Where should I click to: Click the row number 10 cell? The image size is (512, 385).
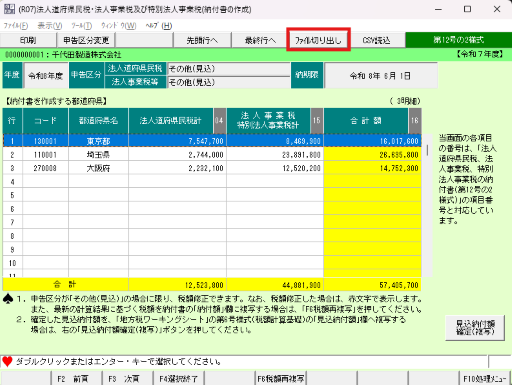(x=13, y=263)
